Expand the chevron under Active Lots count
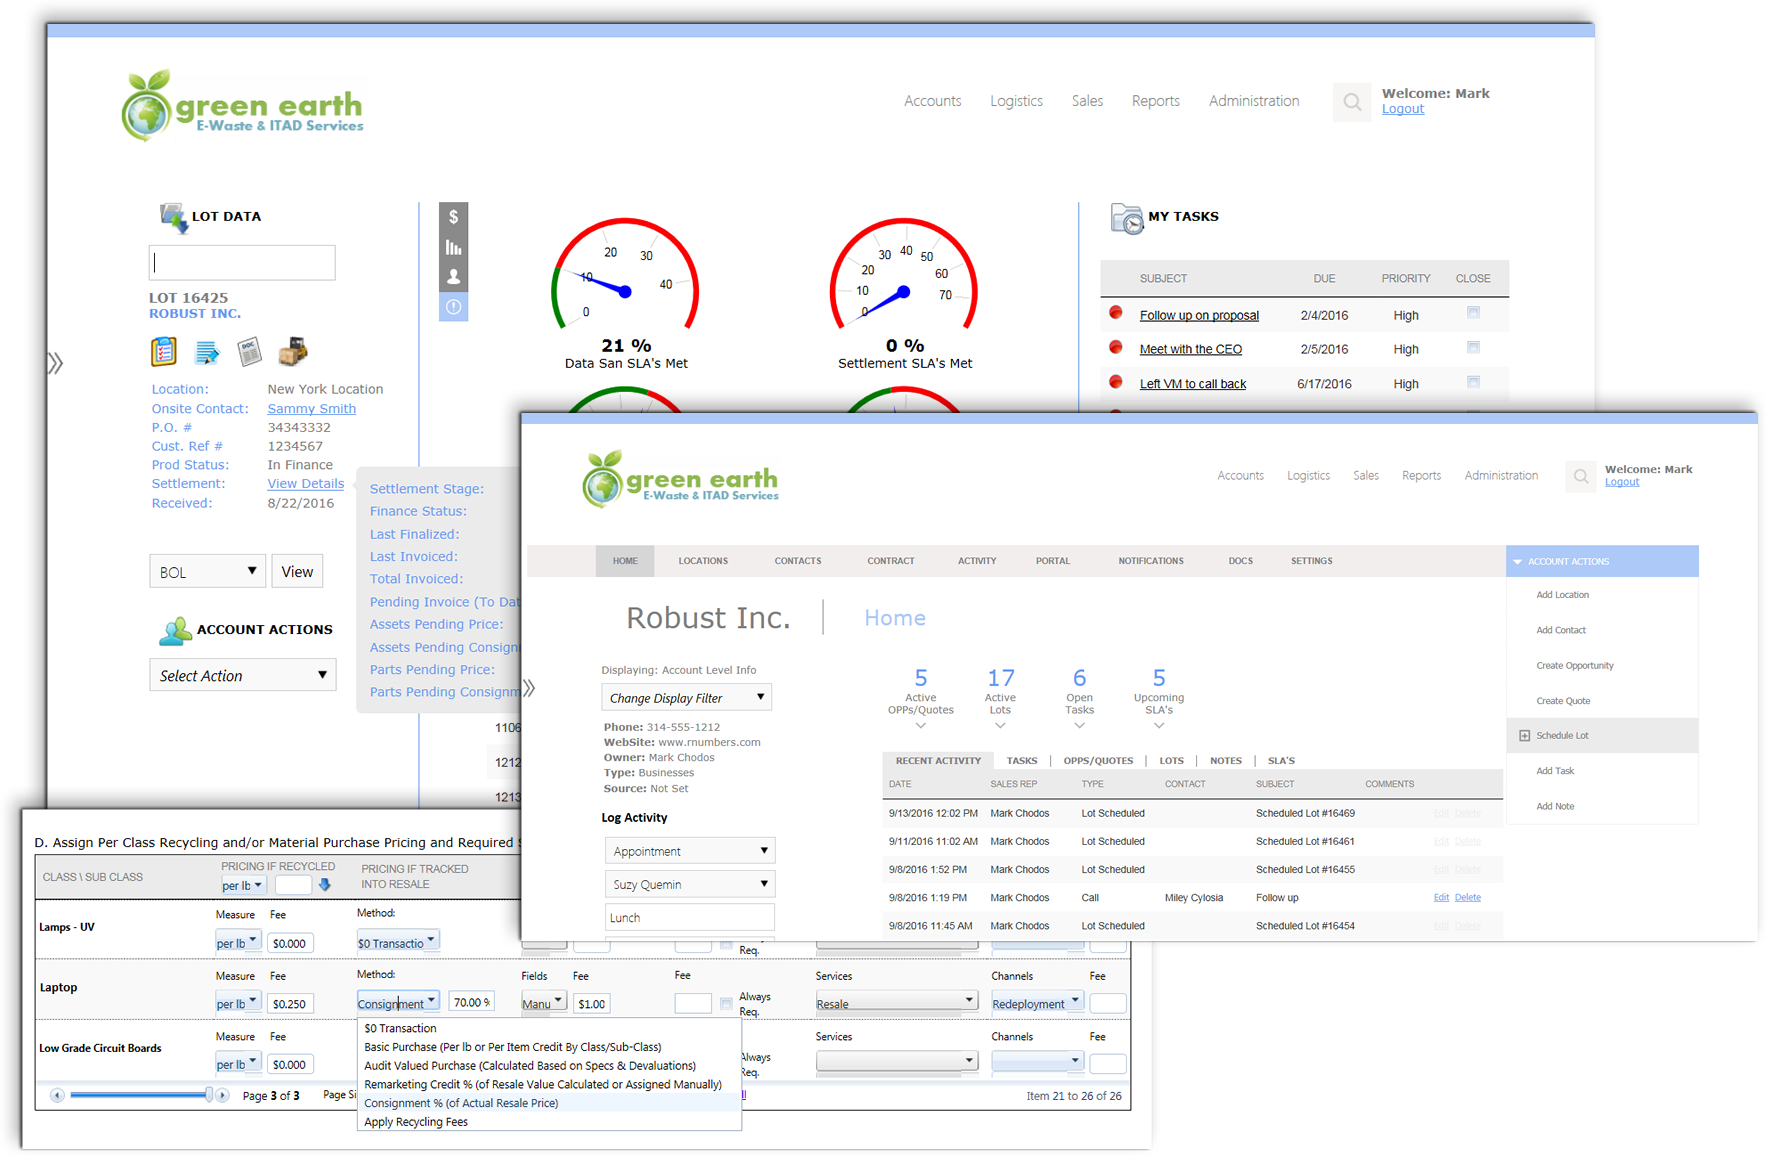The width and height of the screenshot is (1766, 1156). [1000, 726]
